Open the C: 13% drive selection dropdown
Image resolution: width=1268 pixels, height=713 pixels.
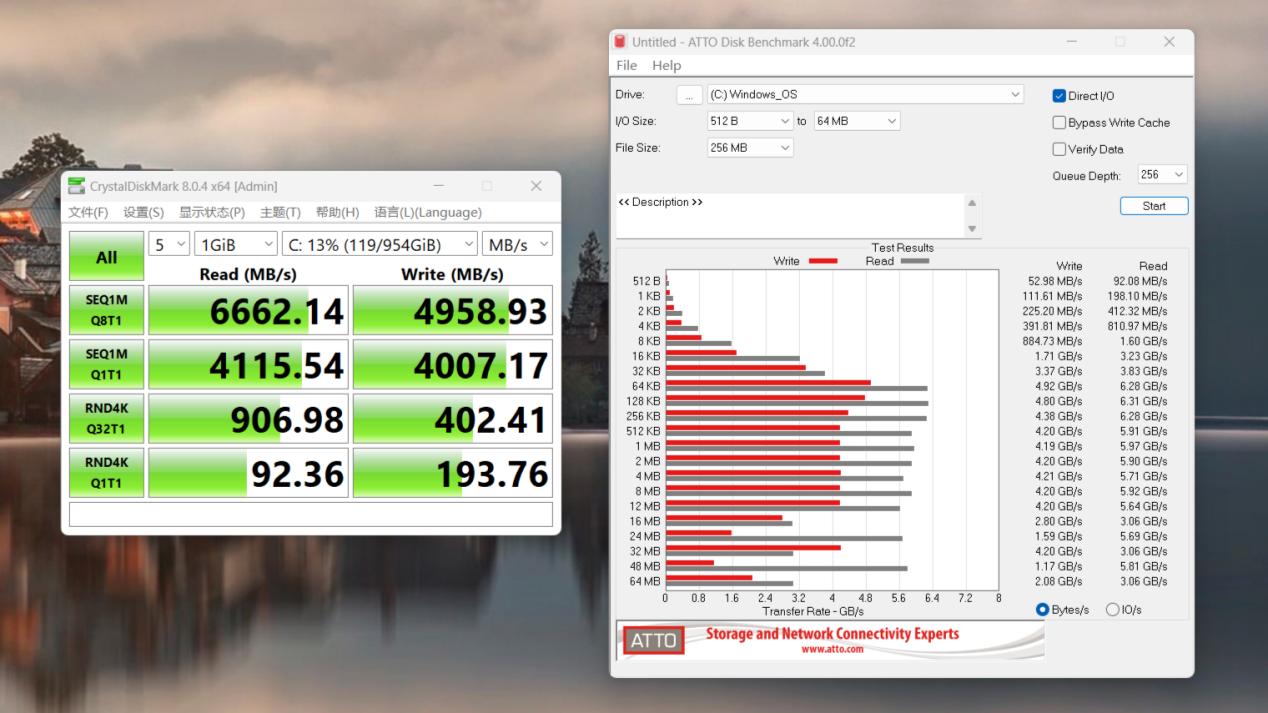pyautogui.click(x=380, y=244)
